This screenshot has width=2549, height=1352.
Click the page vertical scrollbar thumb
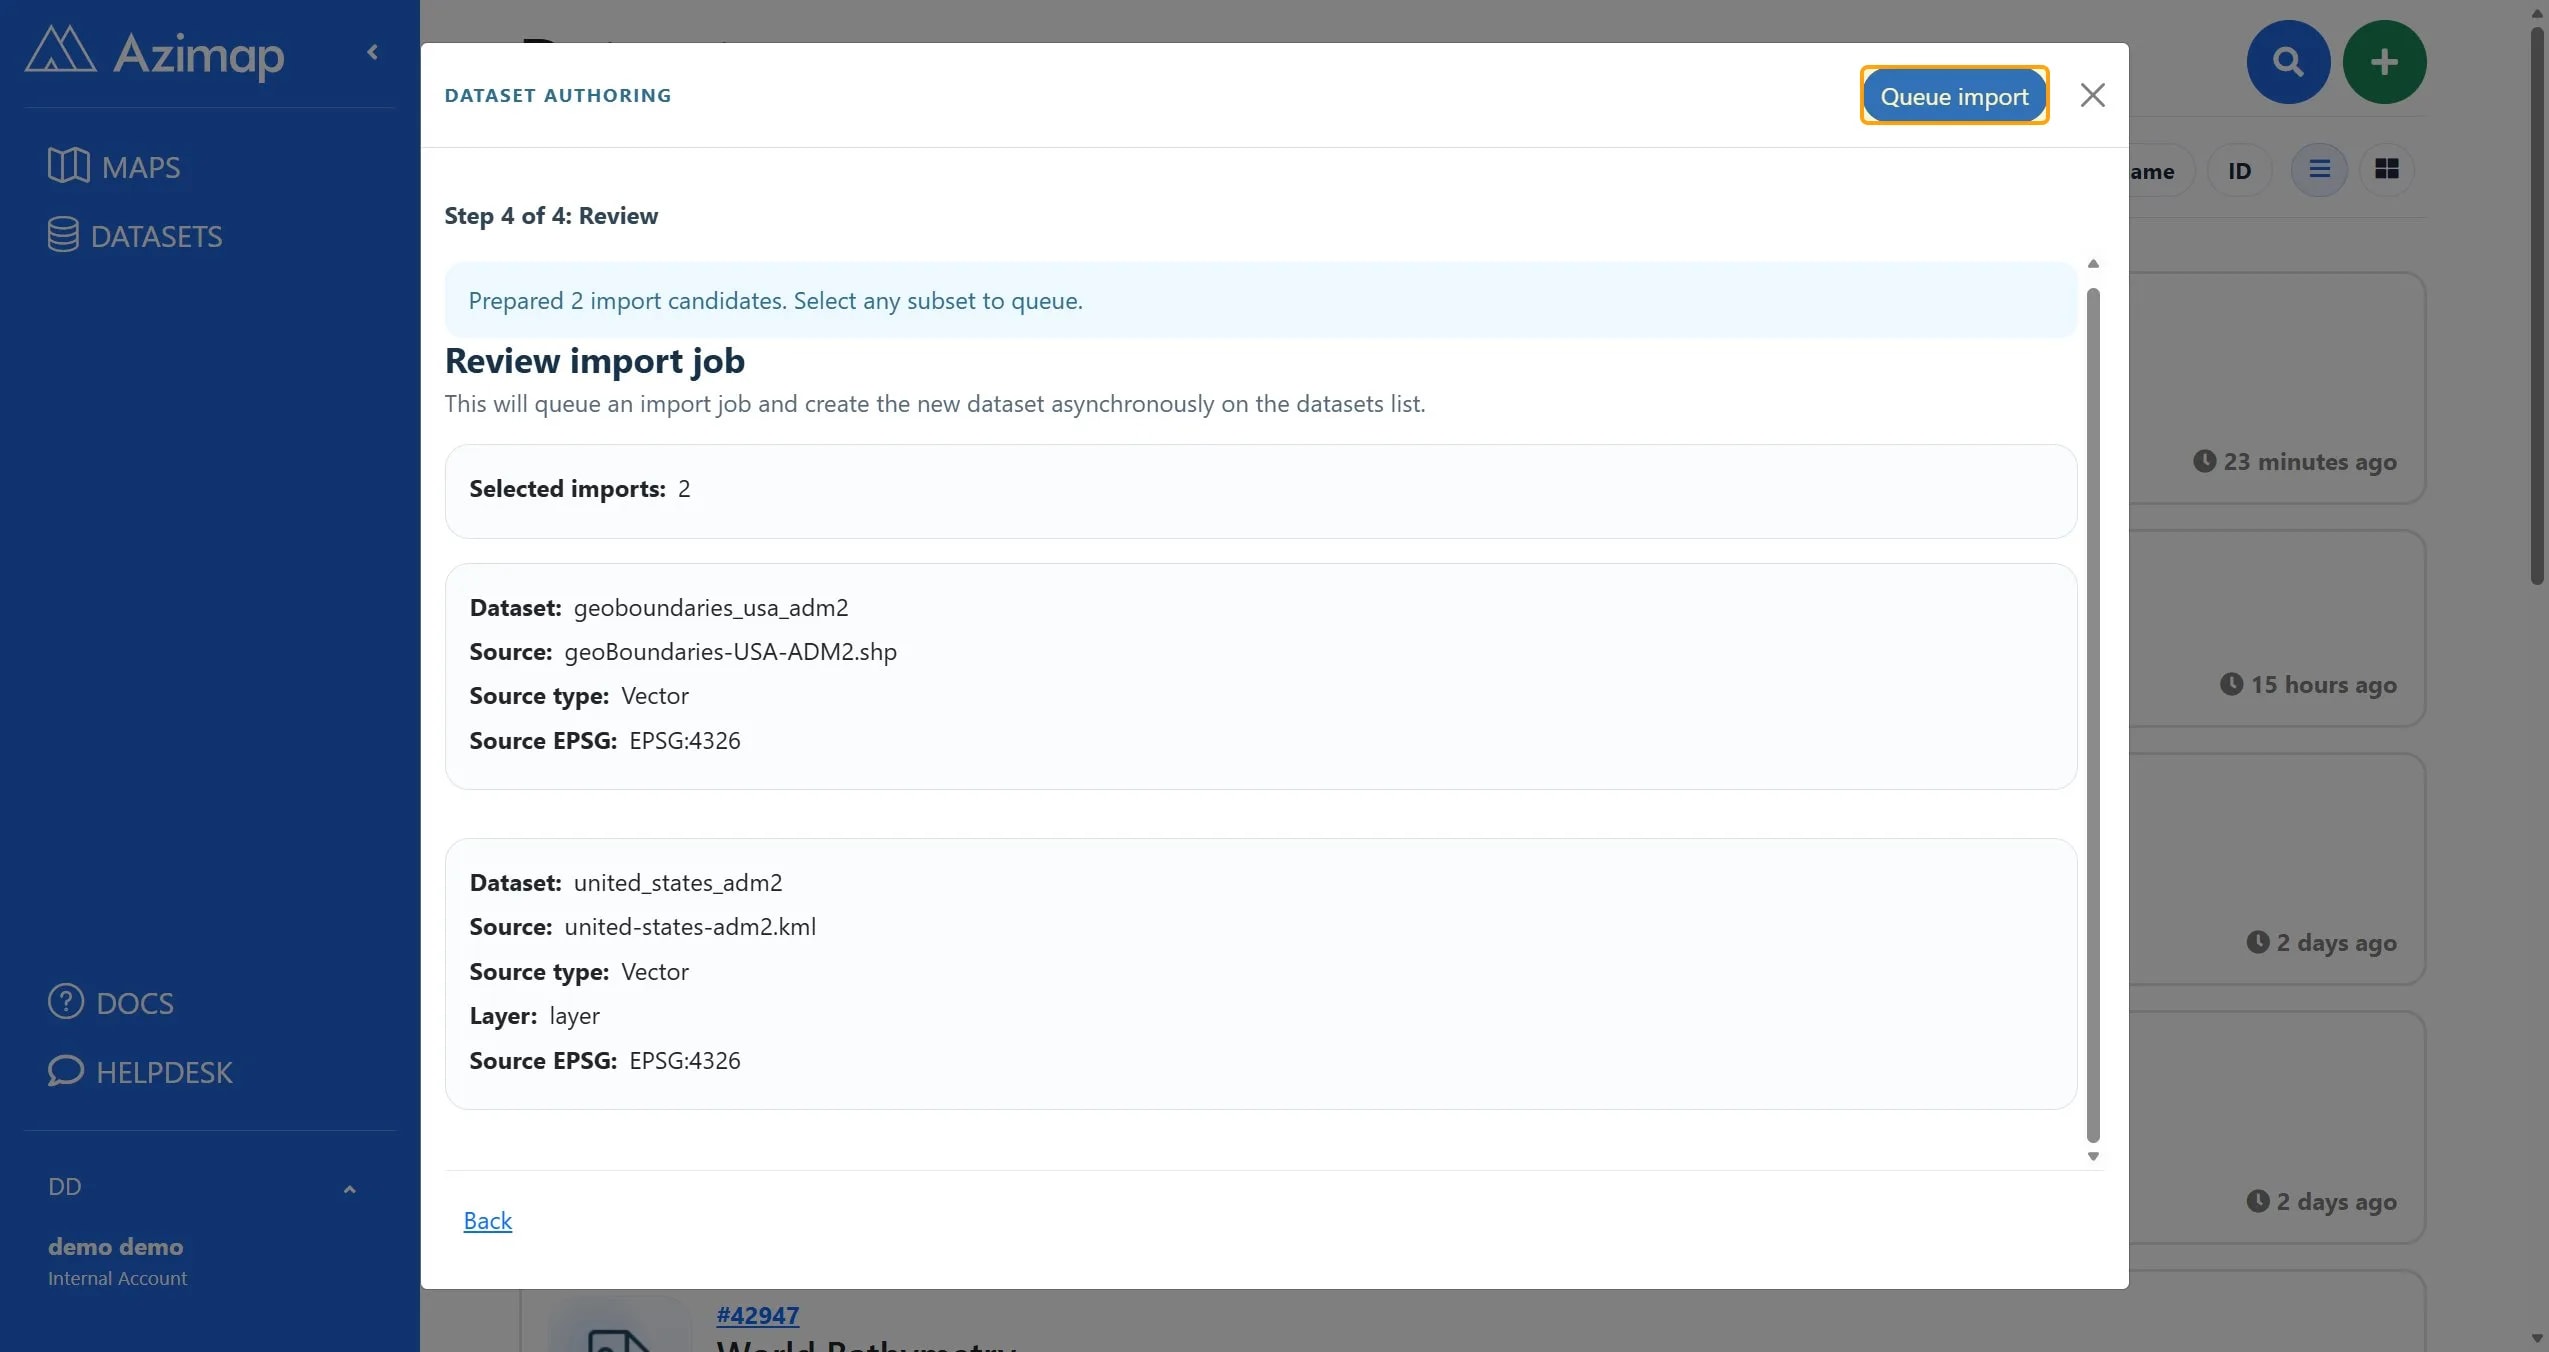point(2537,305)
